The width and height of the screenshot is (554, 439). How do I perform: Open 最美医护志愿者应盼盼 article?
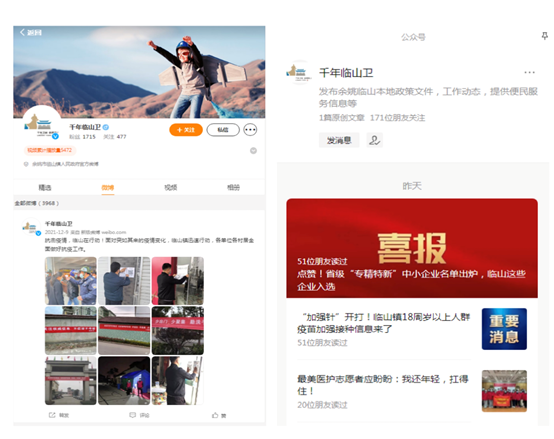(x=383, y=385)
